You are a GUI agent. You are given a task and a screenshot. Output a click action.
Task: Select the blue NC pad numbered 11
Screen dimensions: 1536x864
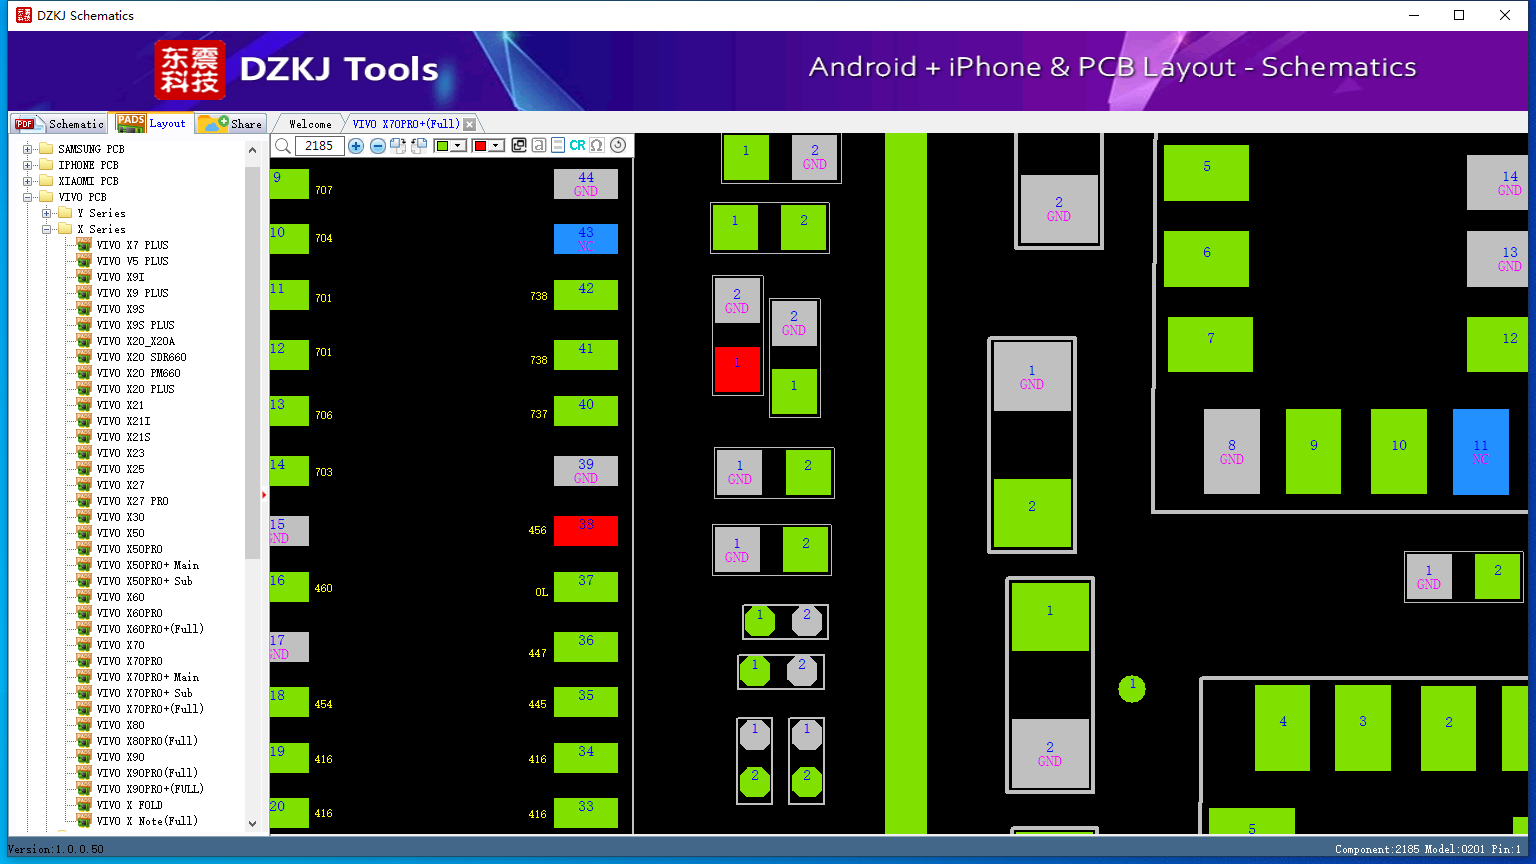pos(1481,452)
